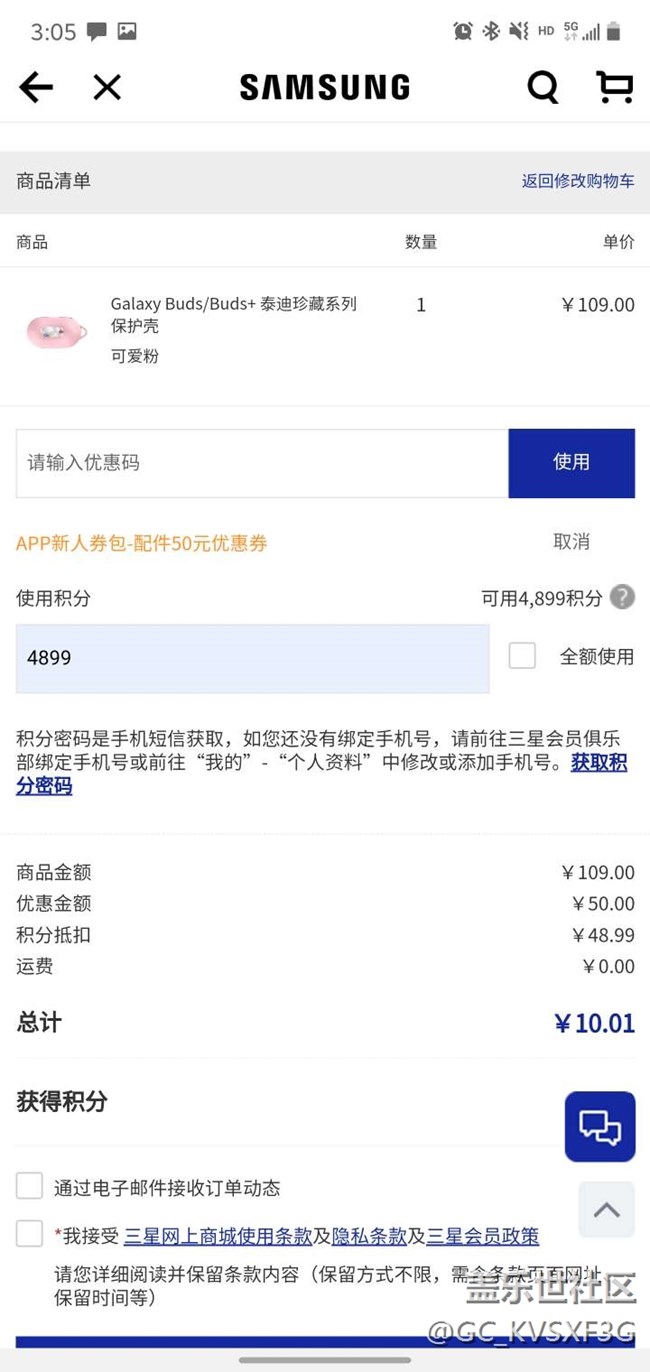Click 返回修改购物车 link
650x1372 pixels.
(x=578, y=181)
